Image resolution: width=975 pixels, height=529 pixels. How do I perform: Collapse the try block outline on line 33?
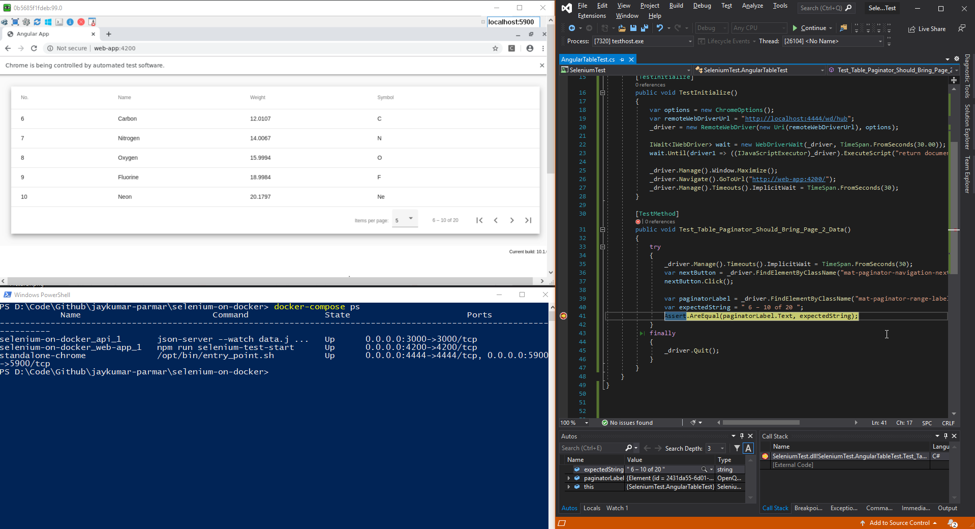coord(602,246)
